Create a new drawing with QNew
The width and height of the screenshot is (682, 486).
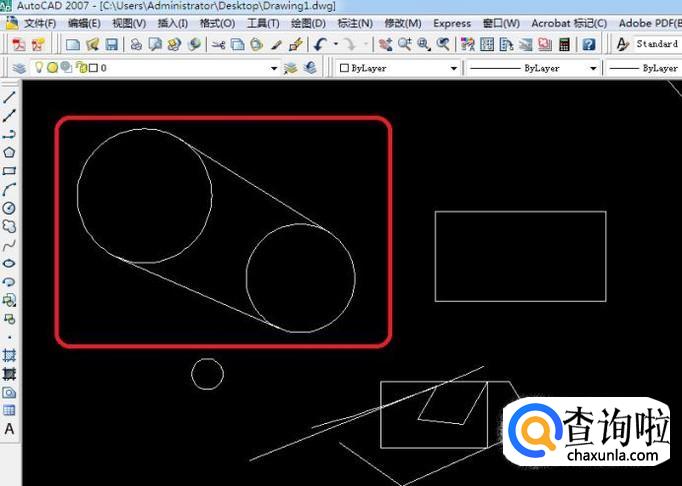pos(73,44)
